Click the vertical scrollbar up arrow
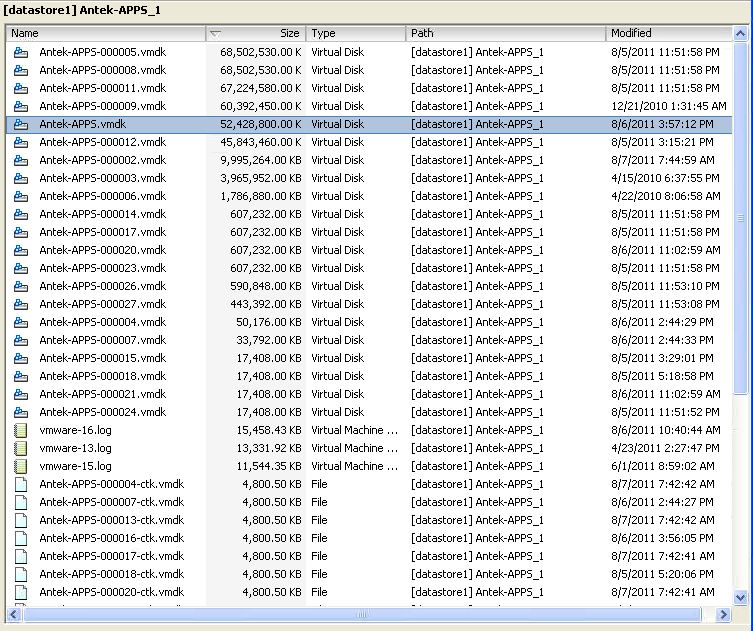The image size is (753, 631). [x=740, y=34]
